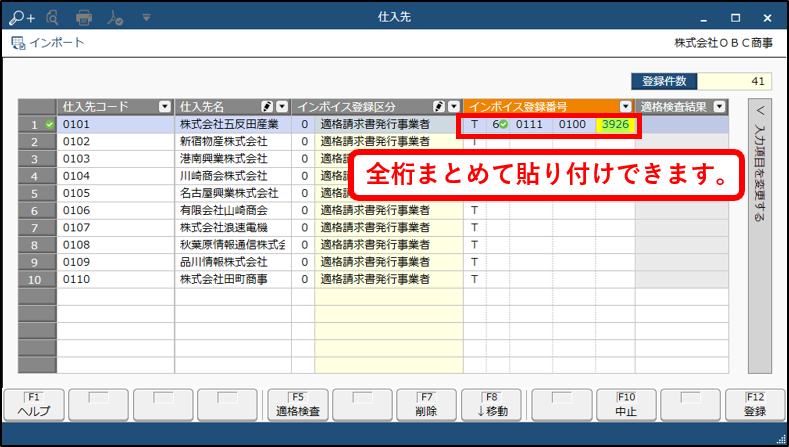Click supplier name 川崎商会株式会社
This screenshot has height=447, width=789.
coord(223,176)
